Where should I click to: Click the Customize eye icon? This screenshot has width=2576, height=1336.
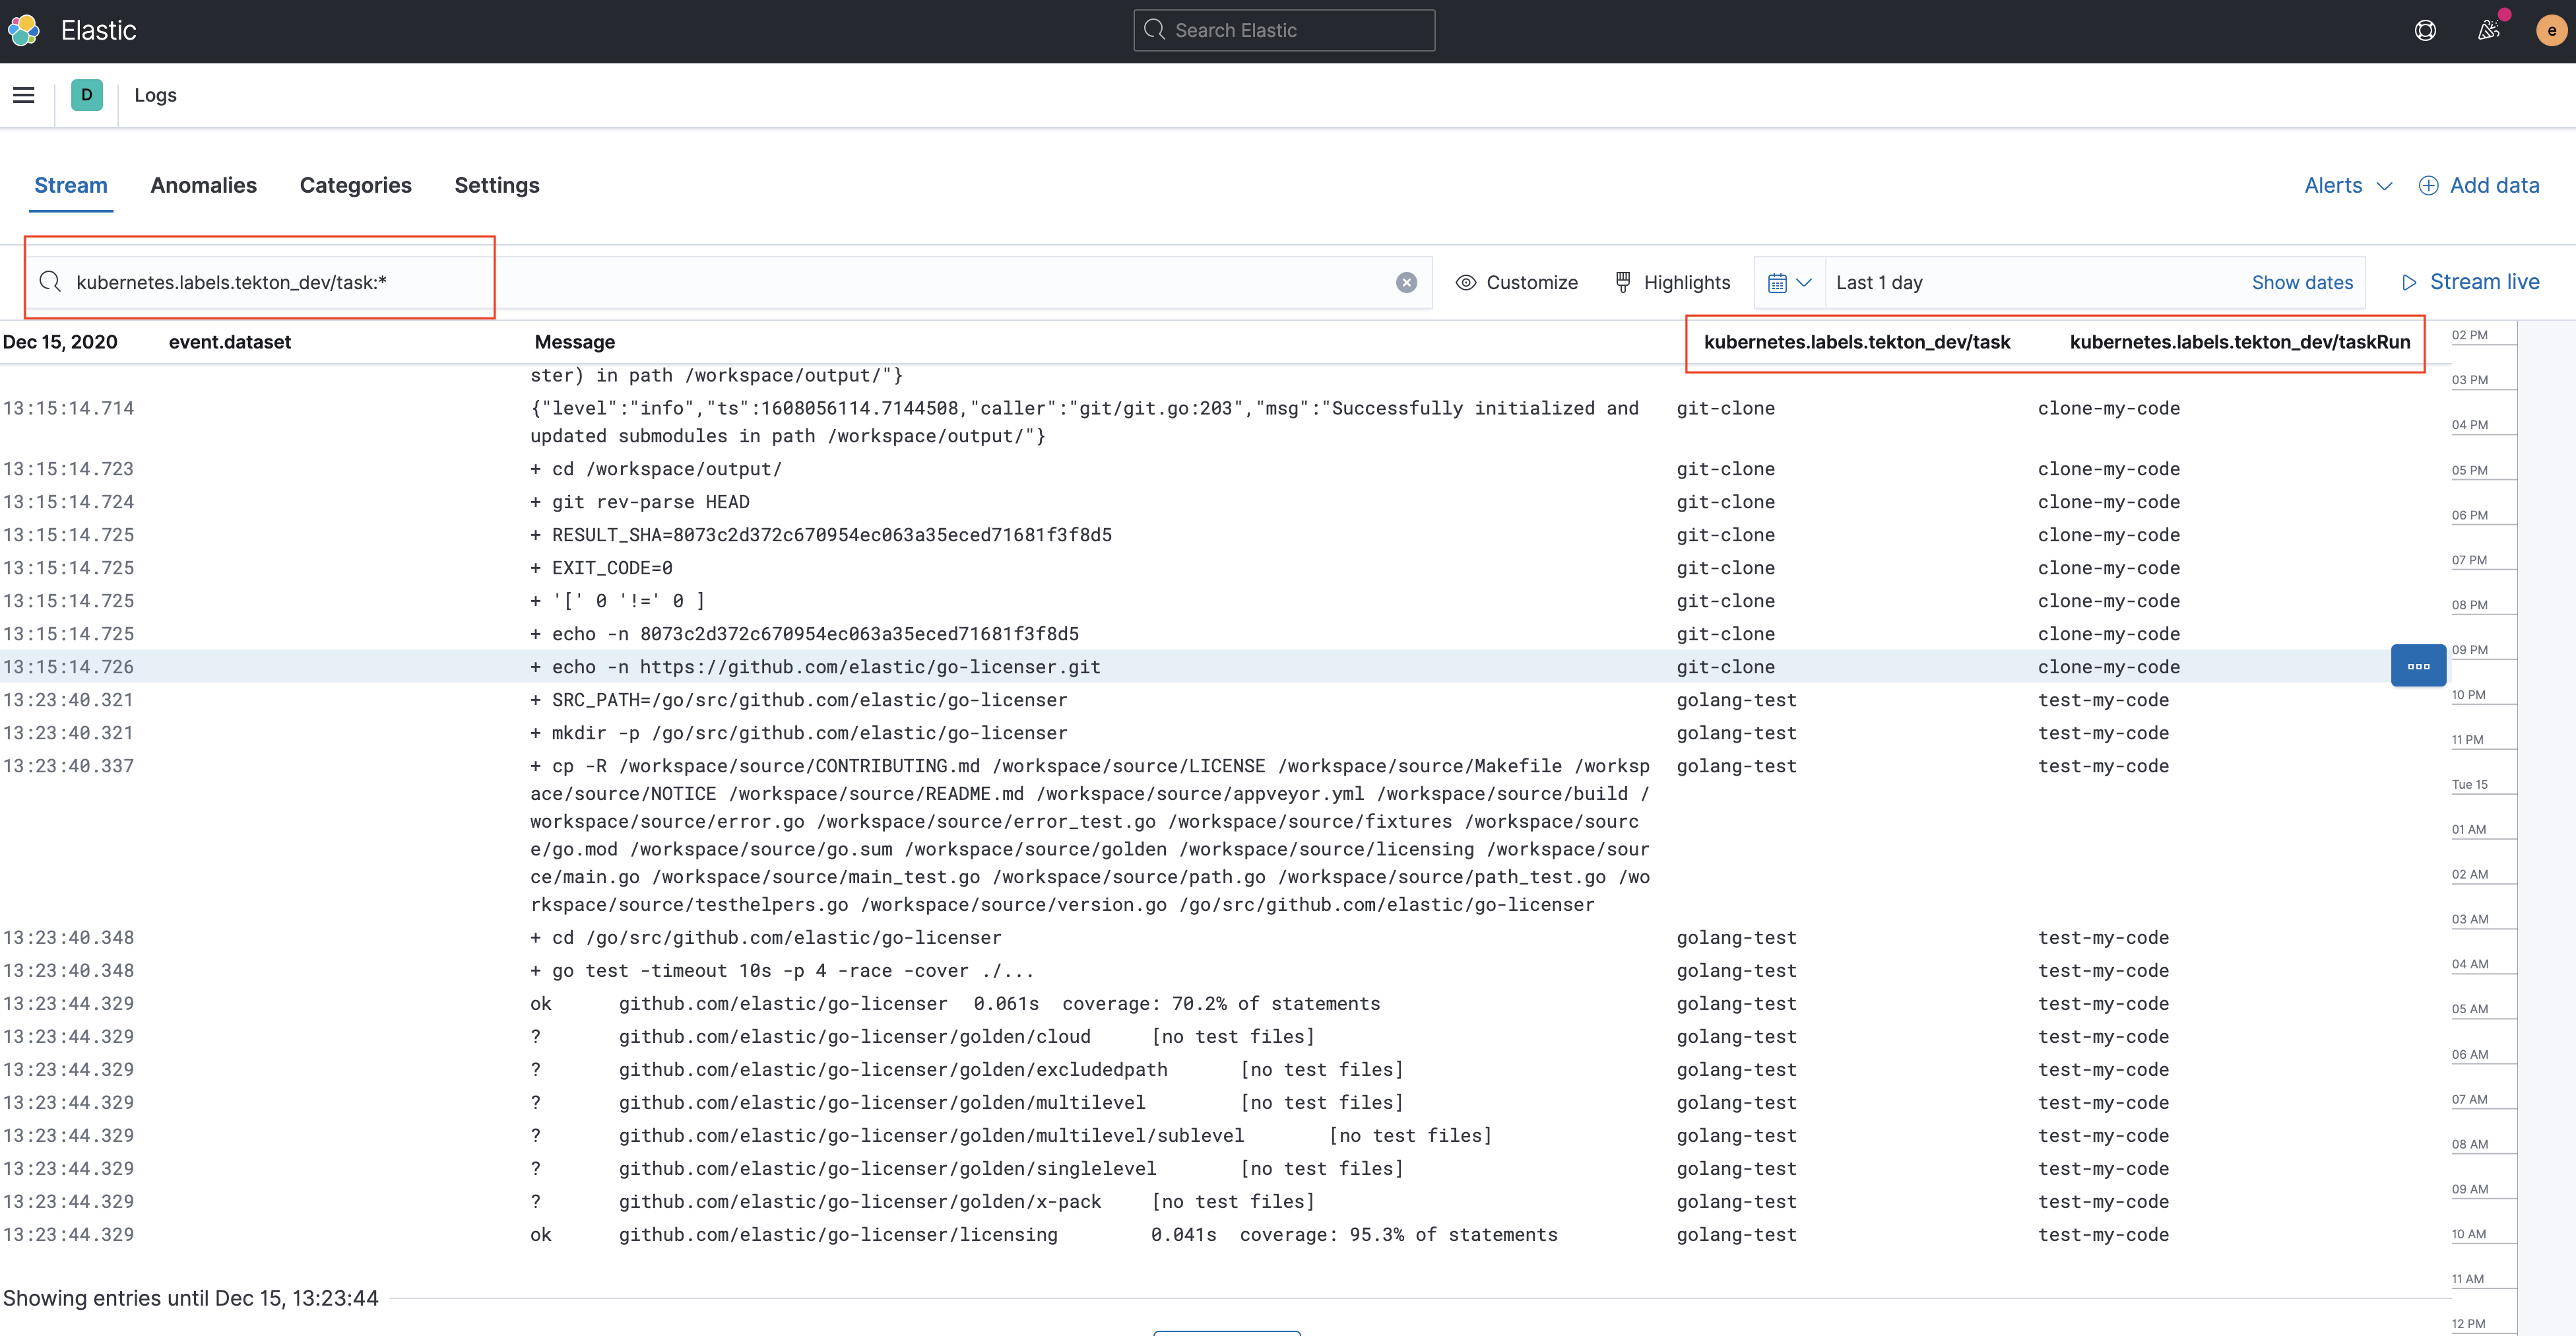tap(1466, 281)
